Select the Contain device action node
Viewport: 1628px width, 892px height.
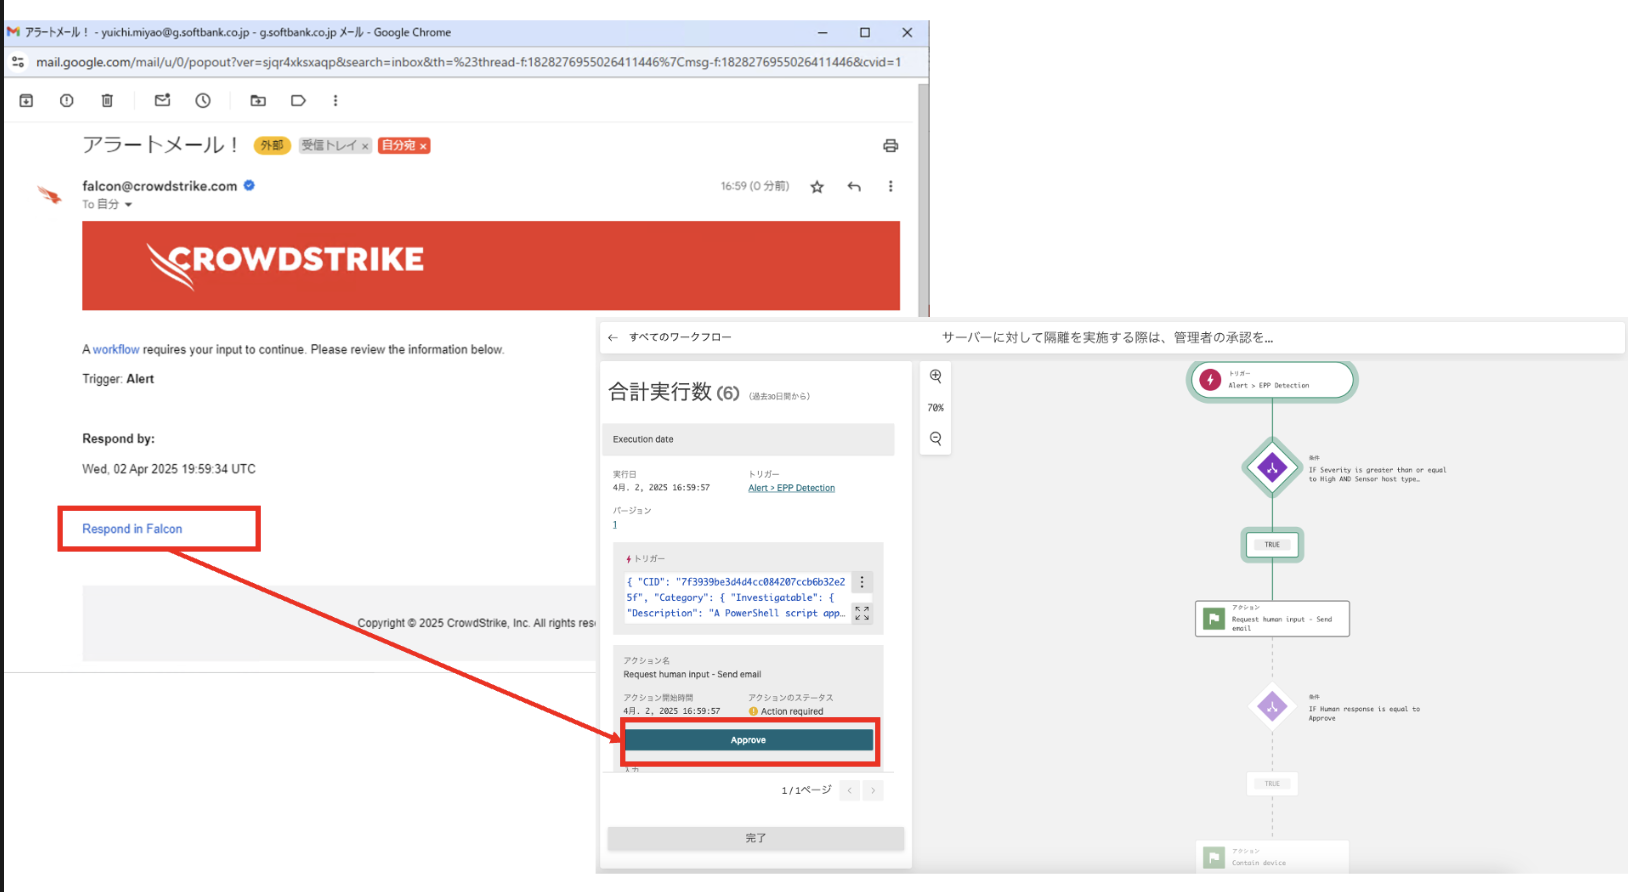click(x=1272, y=857)
